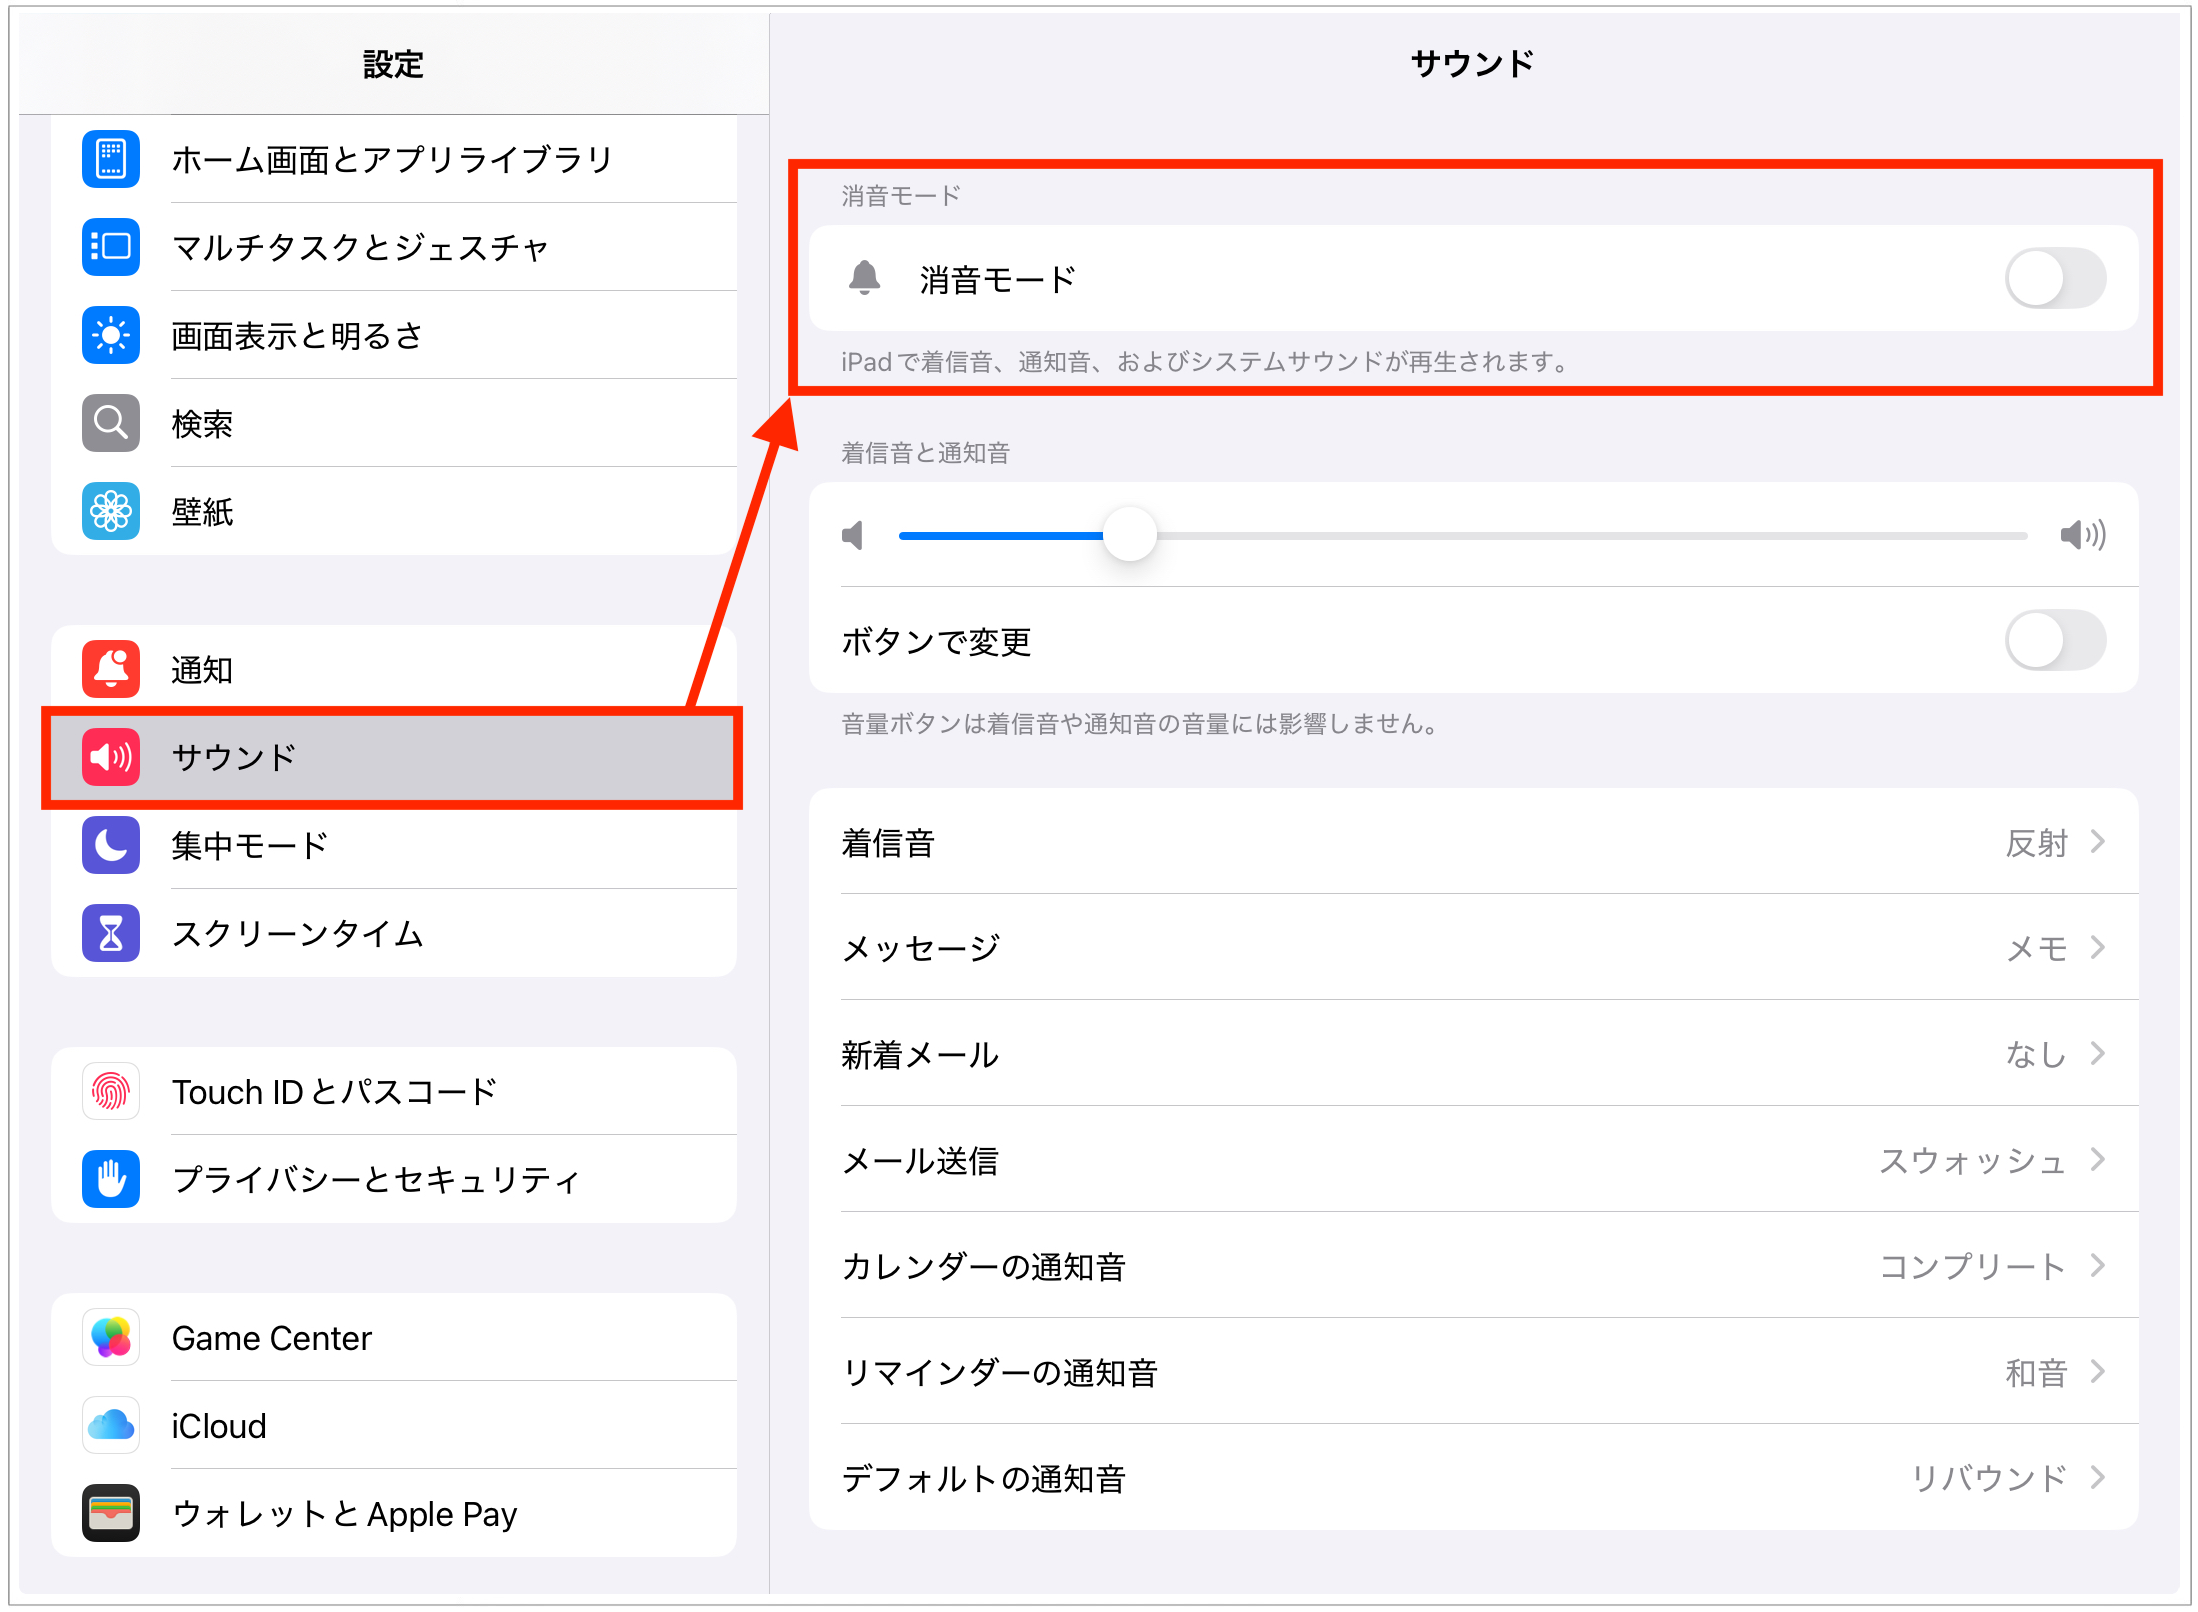The image size is (2198, 1612).
Task: Expand the メッセージ tone chevron
Action: [2097, 947]
